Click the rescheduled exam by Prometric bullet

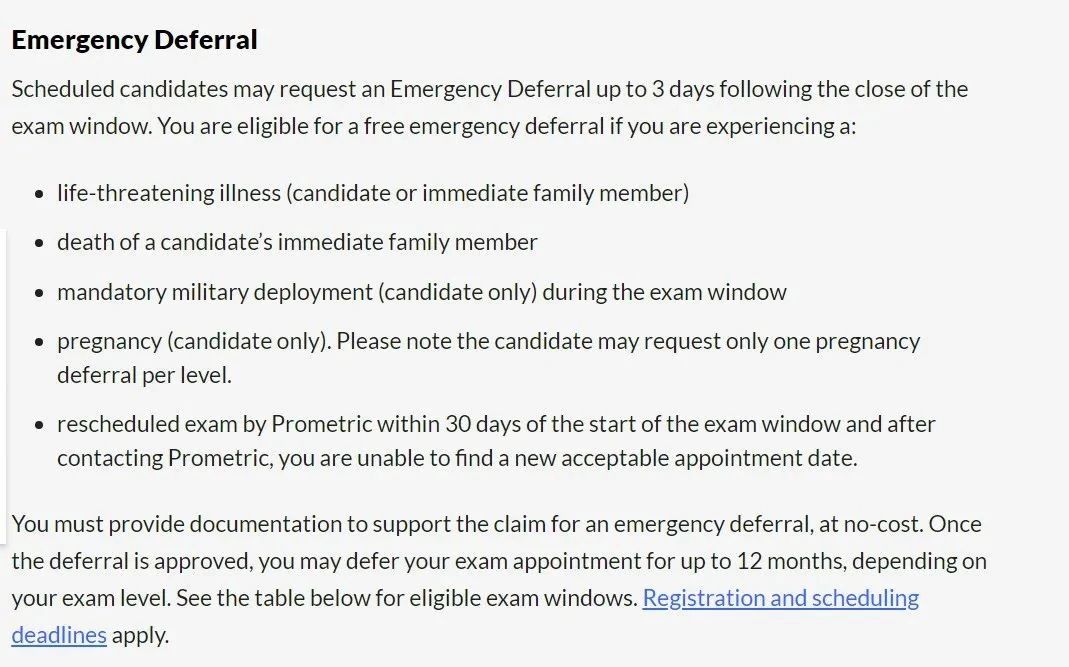click(496, 441)
